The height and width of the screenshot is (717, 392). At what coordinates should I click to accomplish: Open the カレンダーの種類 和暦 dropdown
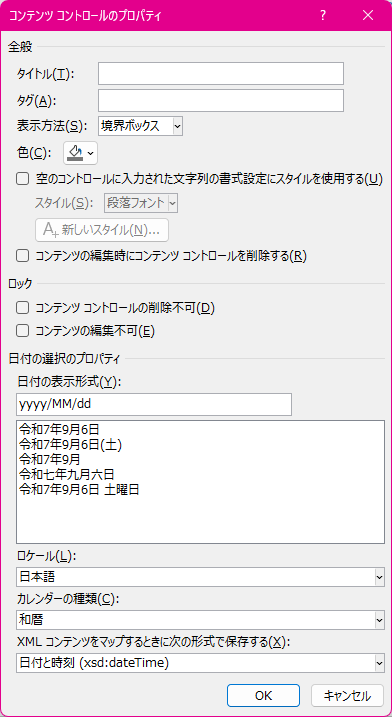(200, 620)
